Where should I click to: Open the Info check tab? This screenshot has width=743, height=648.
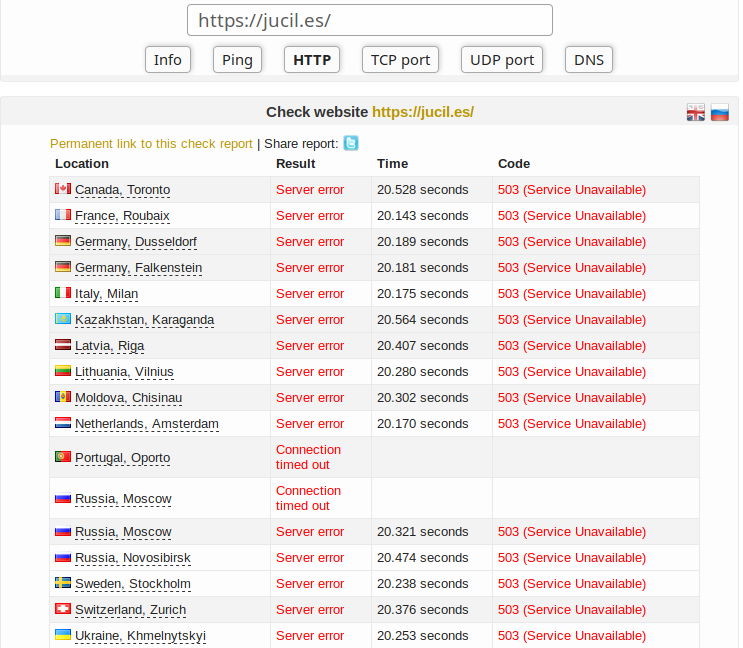click(x=168, y=60)
